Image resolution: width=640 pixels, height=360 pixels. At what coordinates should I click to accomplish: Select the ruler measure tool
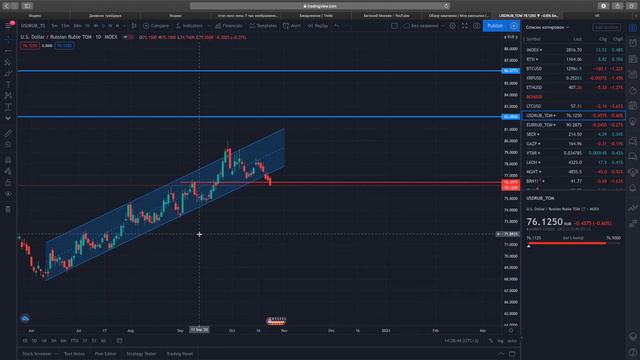[x=8, y=133]
